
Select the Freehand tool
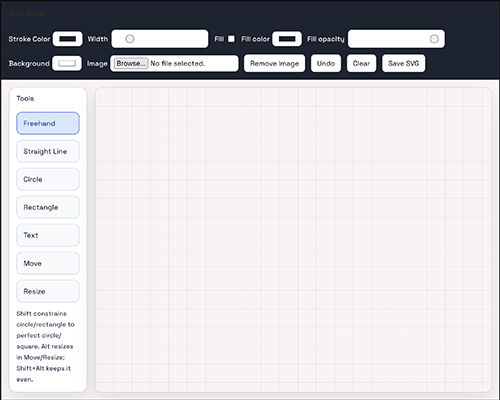click(48, 123)
